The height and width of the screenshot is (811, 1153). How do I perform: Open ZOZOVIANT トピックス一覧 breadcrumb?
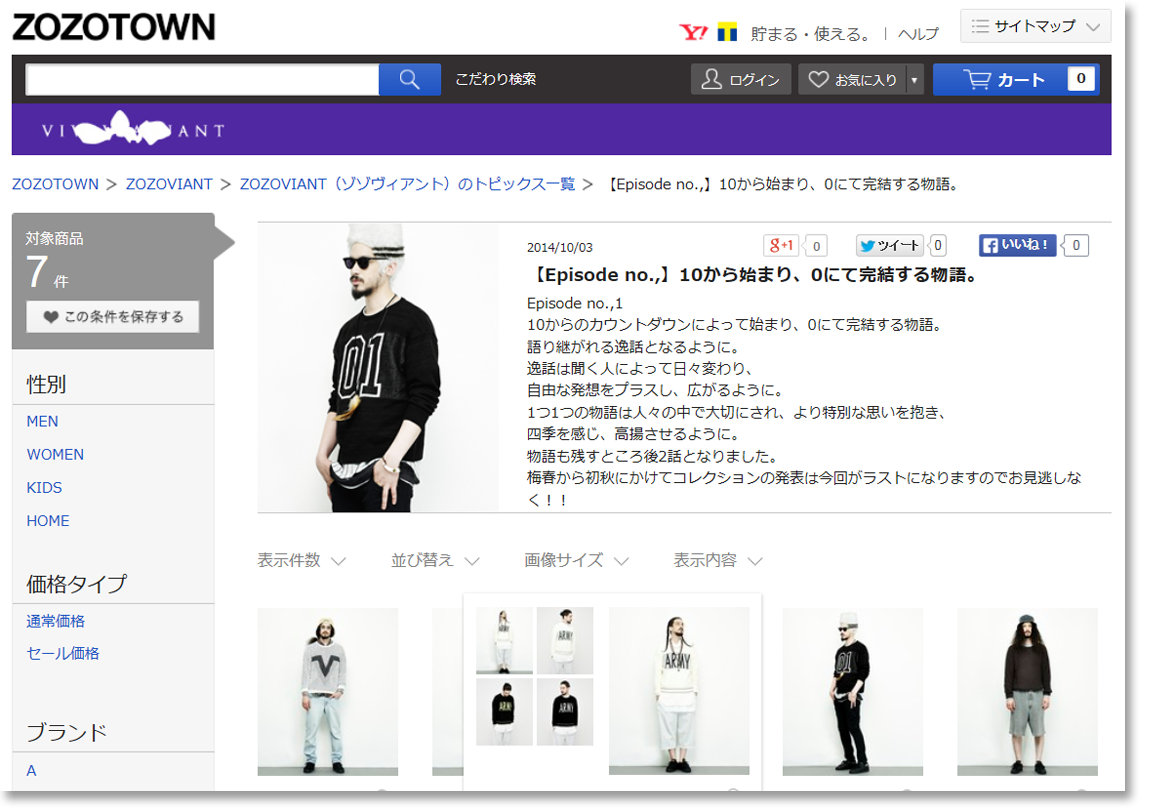[x=407, y=185]
